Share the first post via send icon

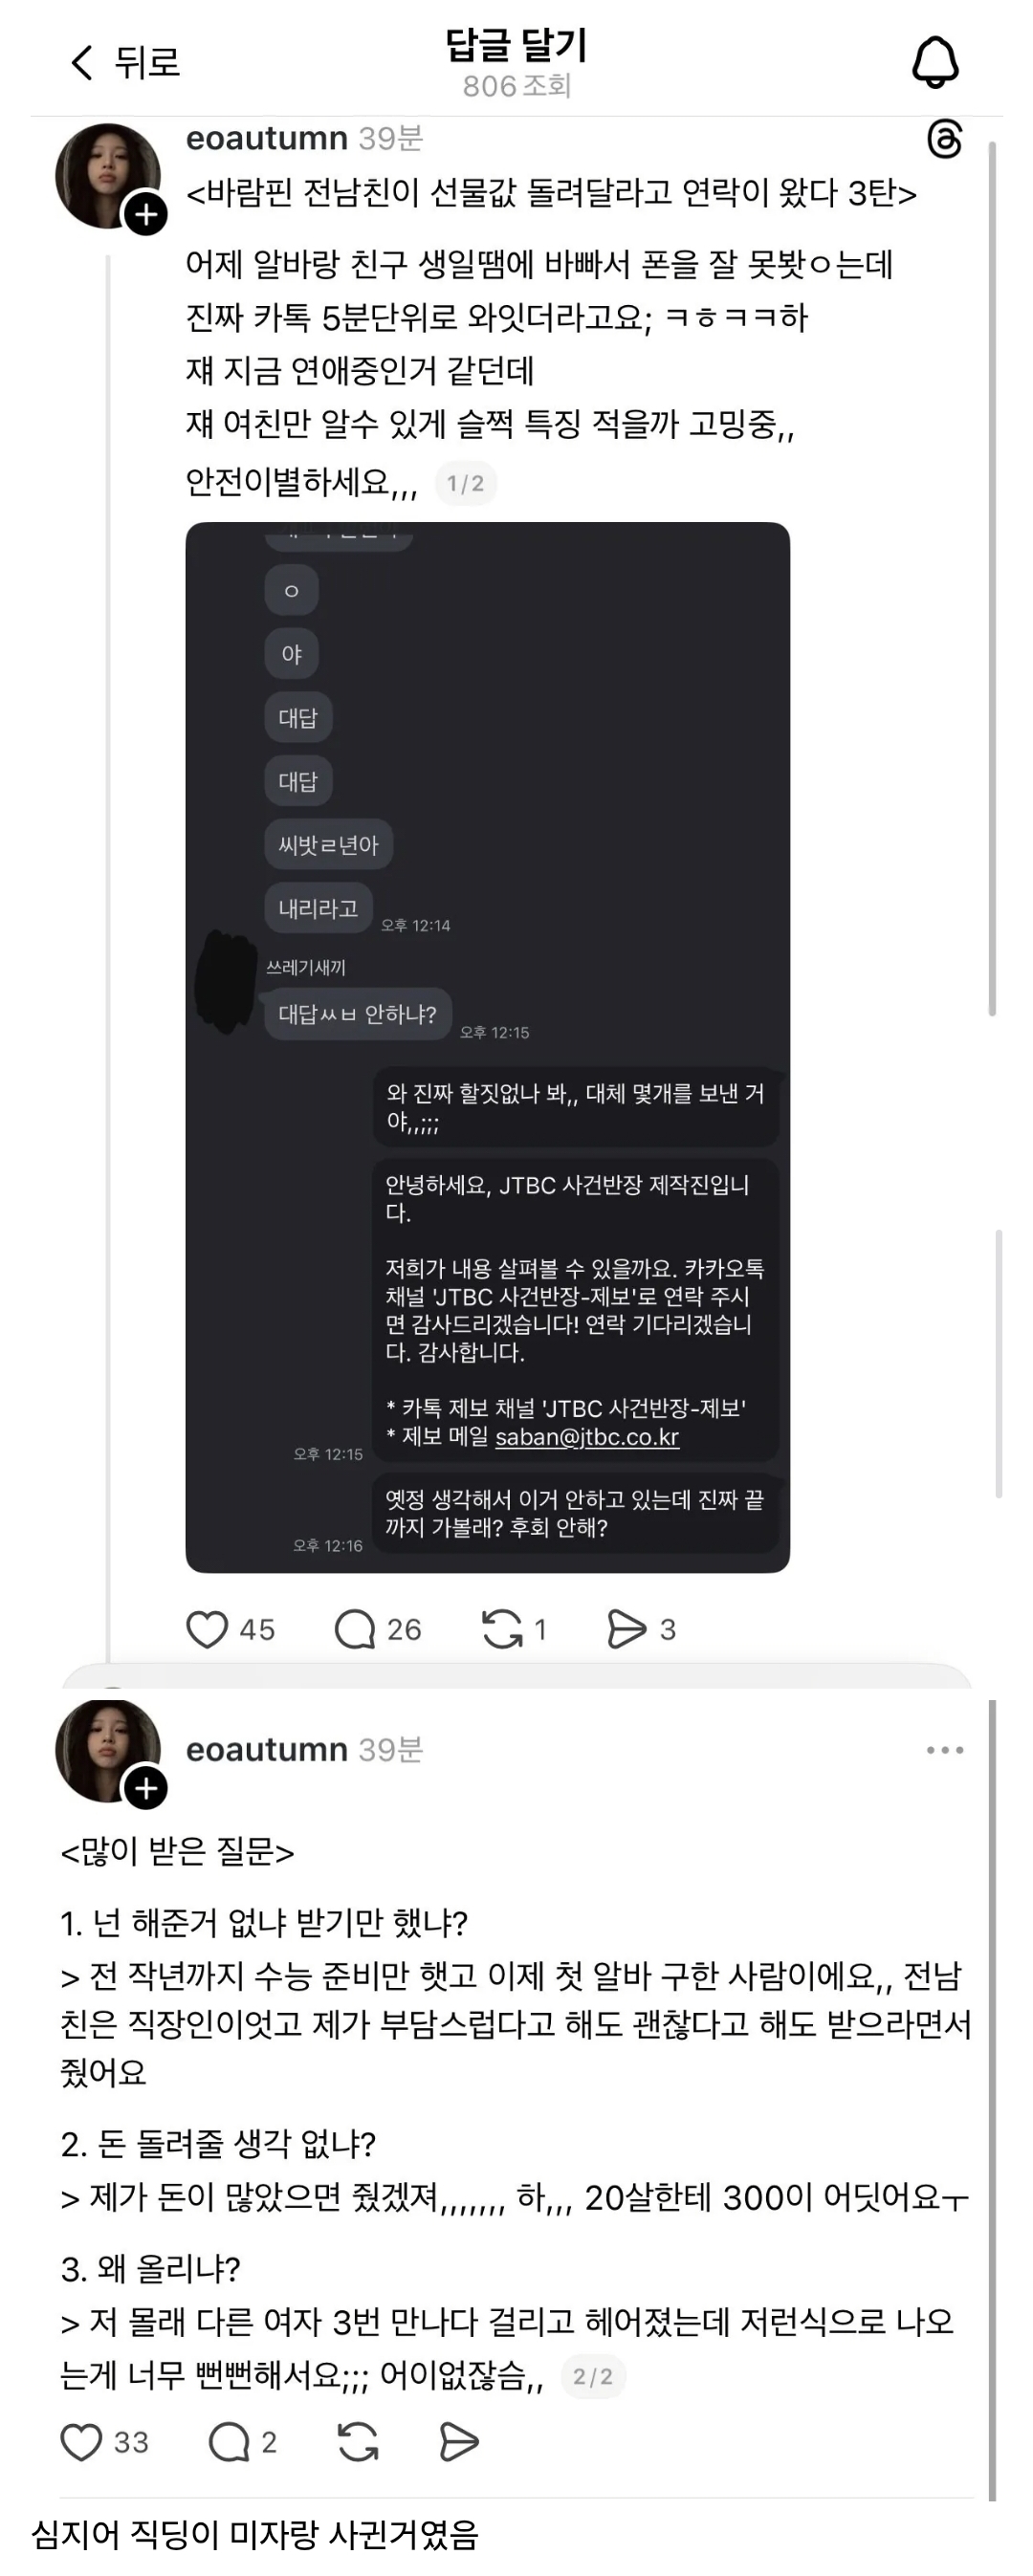click(627, 1629)
